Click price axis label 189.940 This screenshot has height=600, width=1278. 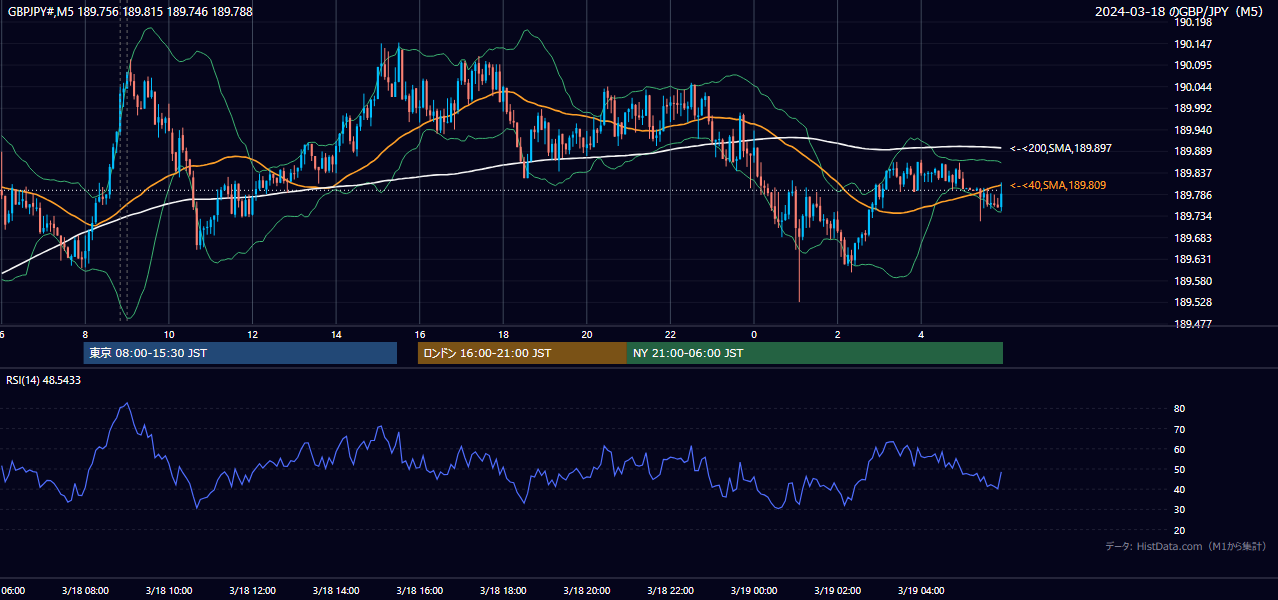click(x=1194, y=130)
